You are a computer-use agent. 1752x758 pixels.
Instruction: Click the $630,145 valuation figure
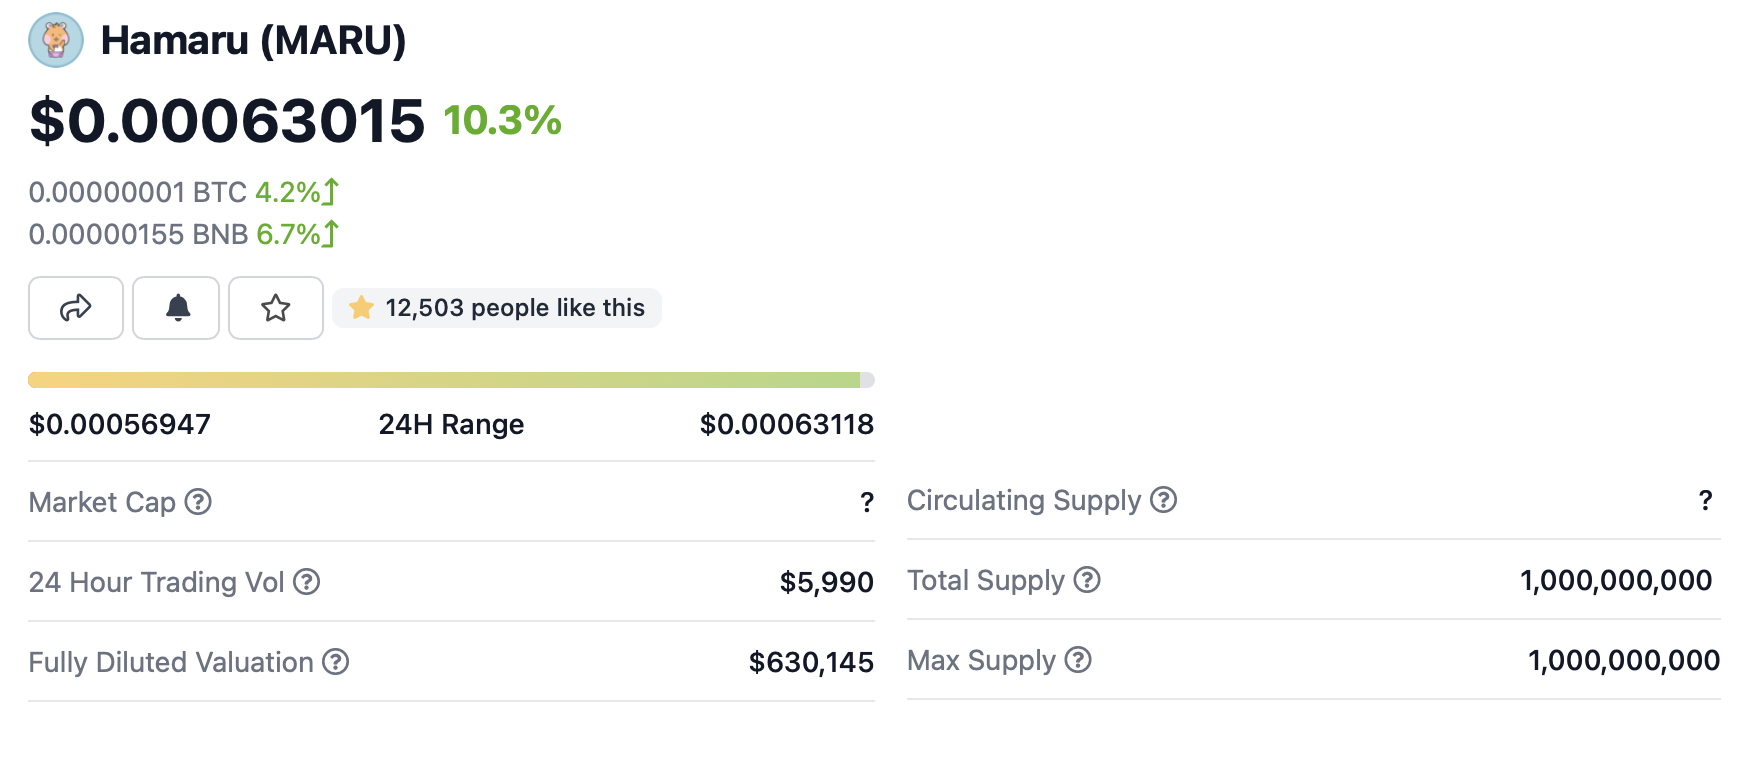pos(811,662)
